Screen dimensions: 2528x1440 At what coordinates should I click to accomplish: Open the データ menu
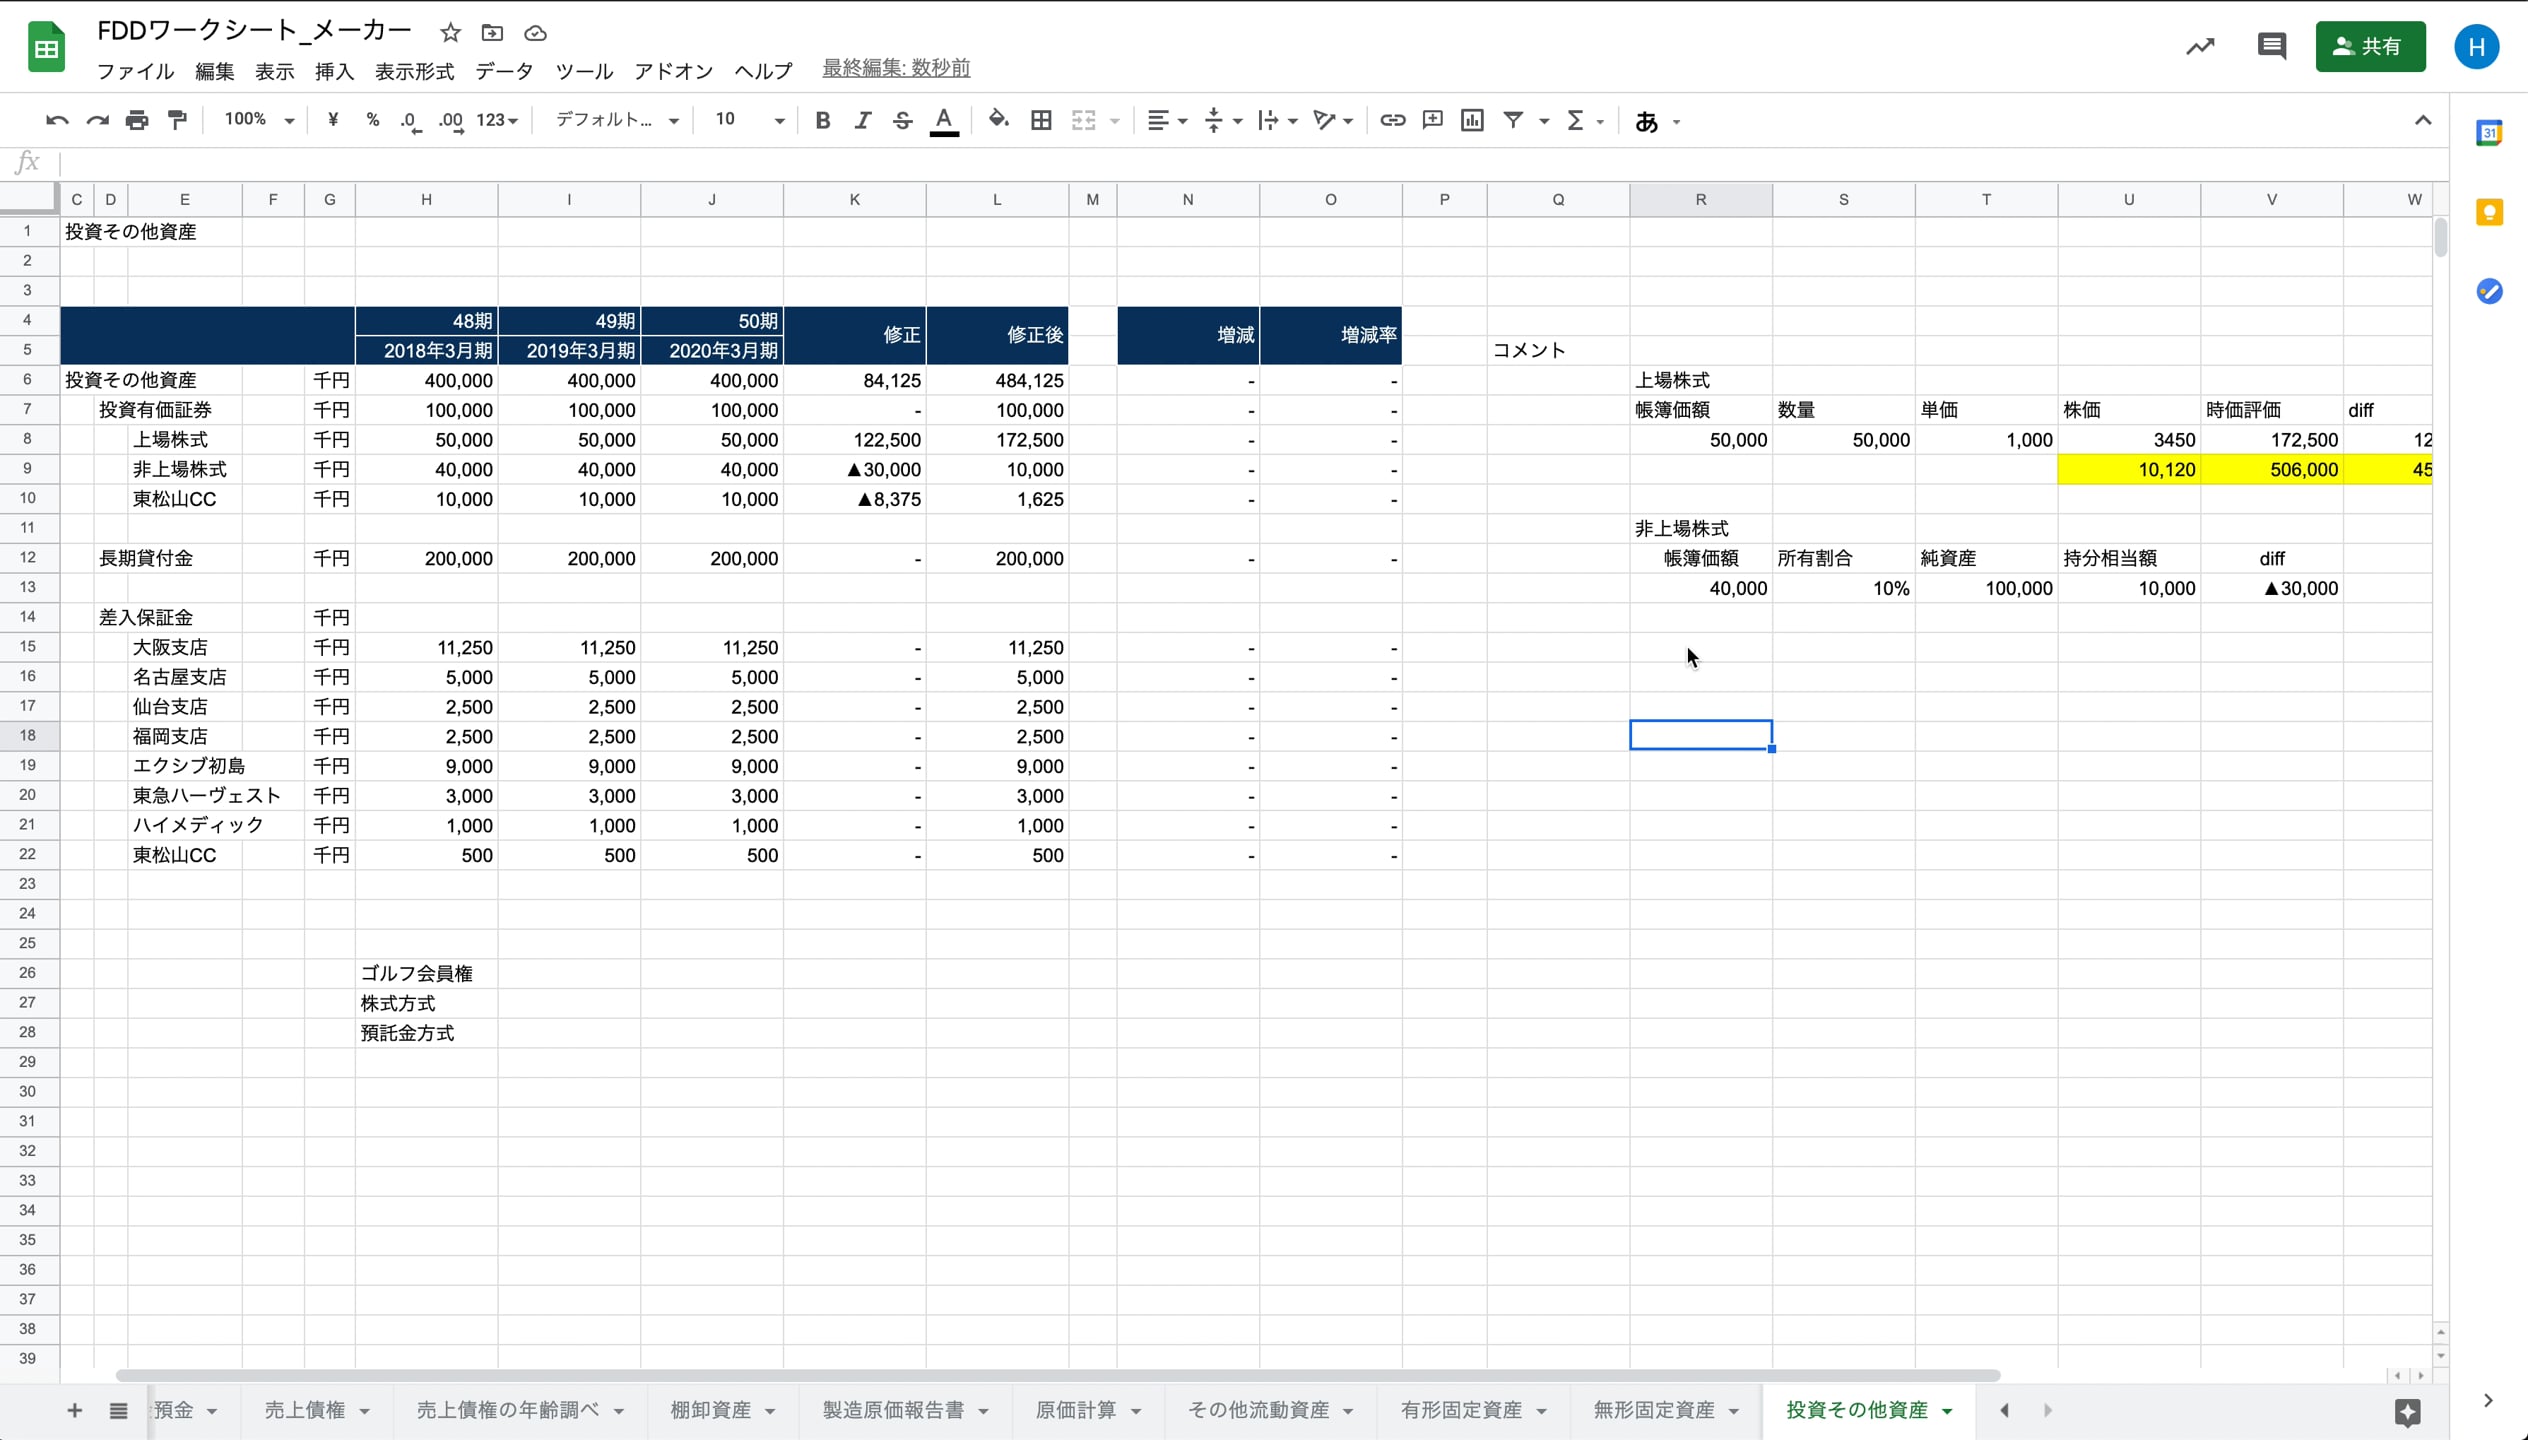tap(504, 70)
